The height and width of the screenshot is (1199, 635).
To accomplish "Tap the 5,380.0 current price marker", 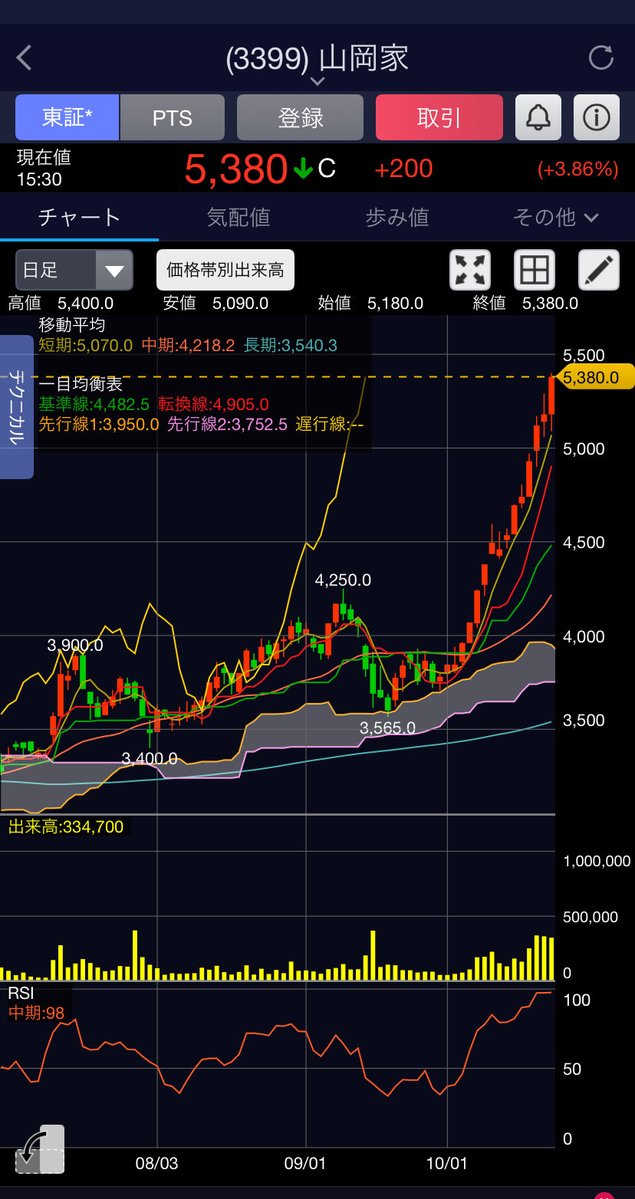I will tap(596, 377).
